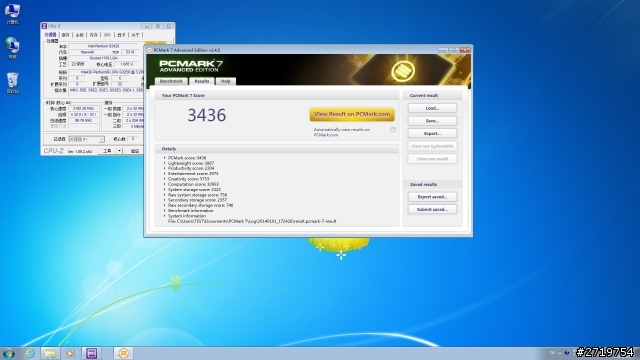The image size is (640, 360).
Task: Switch to the Benchmark tab in PCMark 7
Action: tap(171, 81)
